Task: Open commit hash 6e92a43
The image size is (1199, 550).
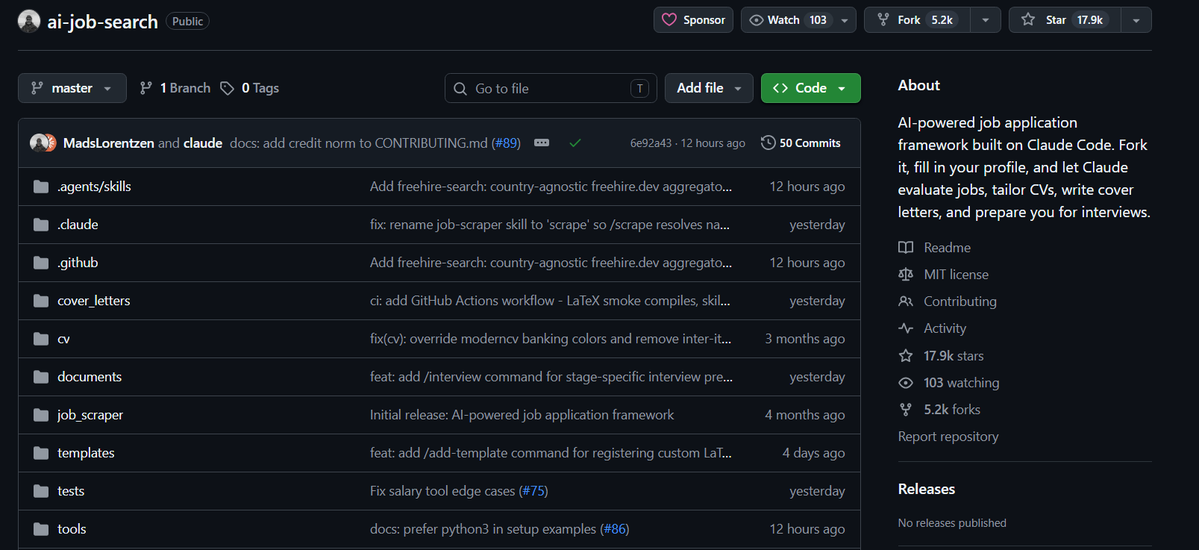Action: point(651,143)
